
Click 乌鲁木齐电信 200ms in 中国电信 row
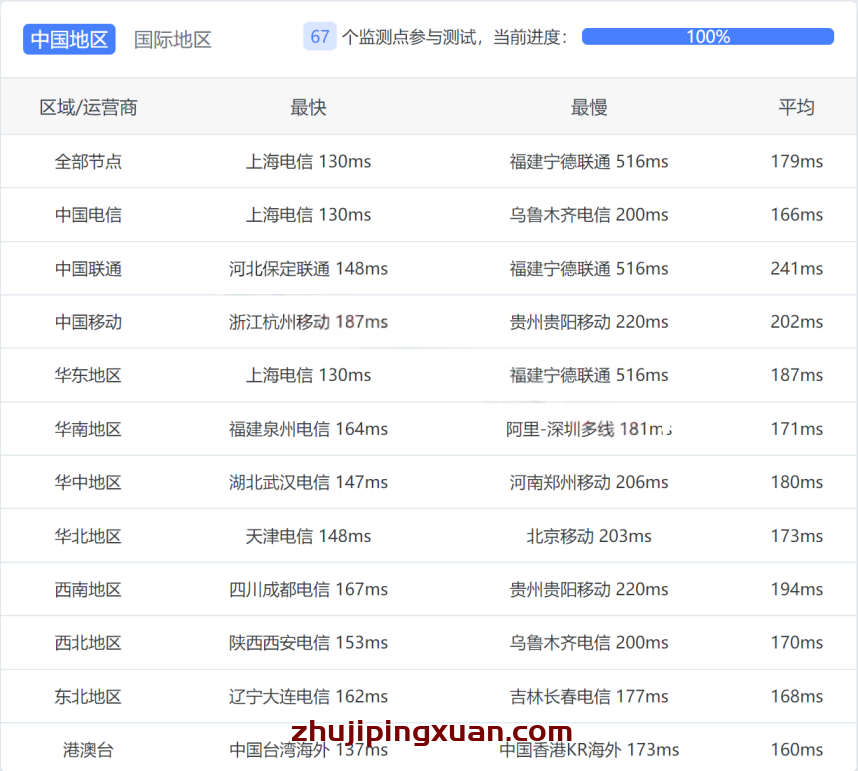coord(589,215)
